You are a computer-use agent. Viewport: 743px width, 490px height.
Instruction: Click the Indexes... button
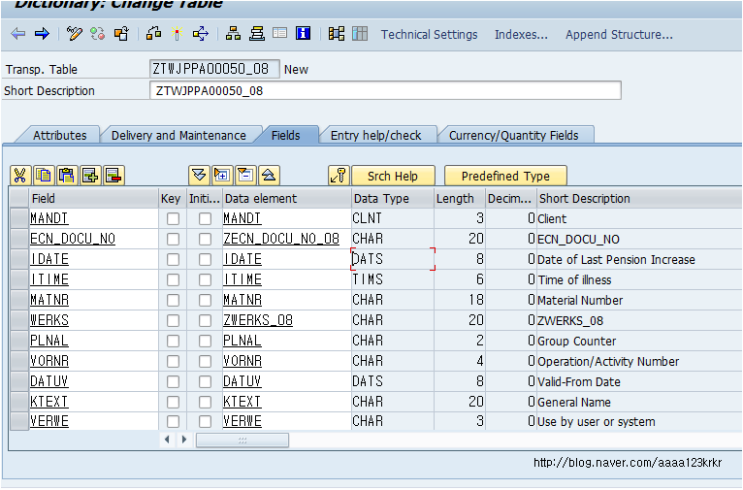pos(521,35)
